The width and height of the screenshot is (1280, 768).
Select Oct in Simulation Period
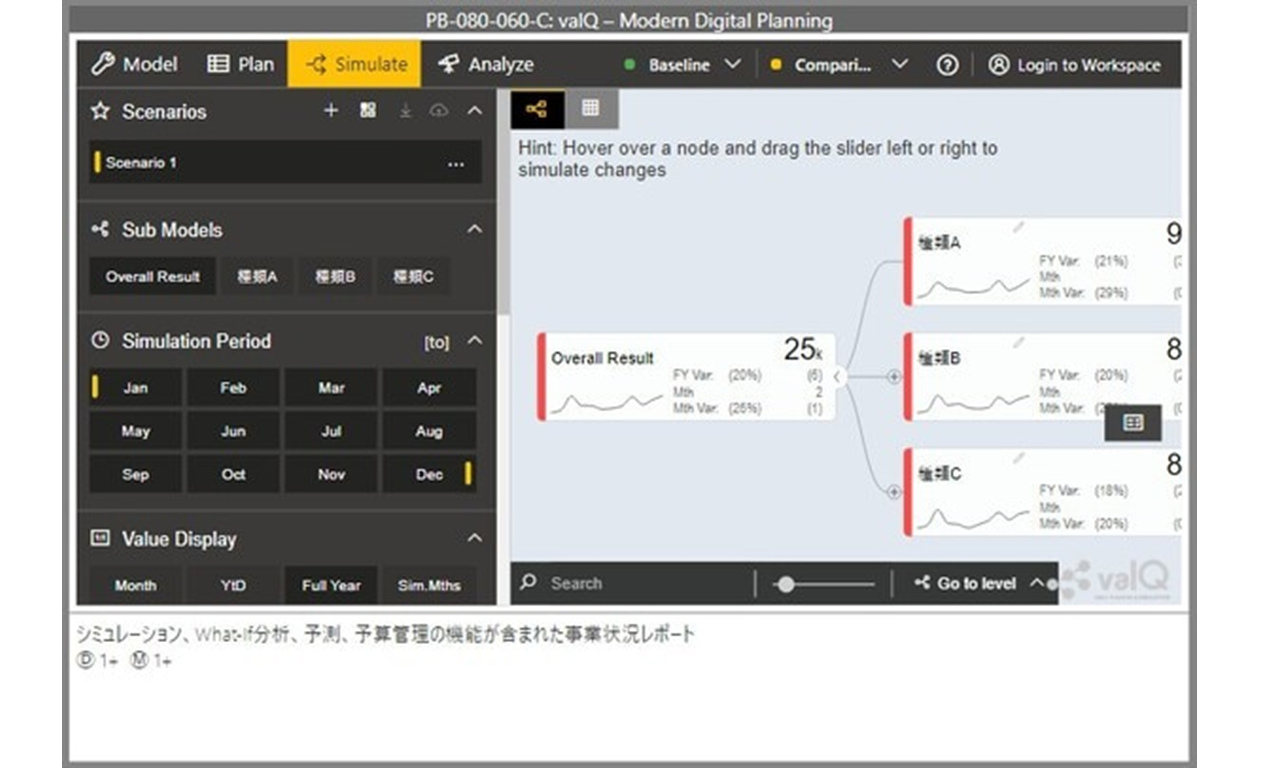coord(233,474)
